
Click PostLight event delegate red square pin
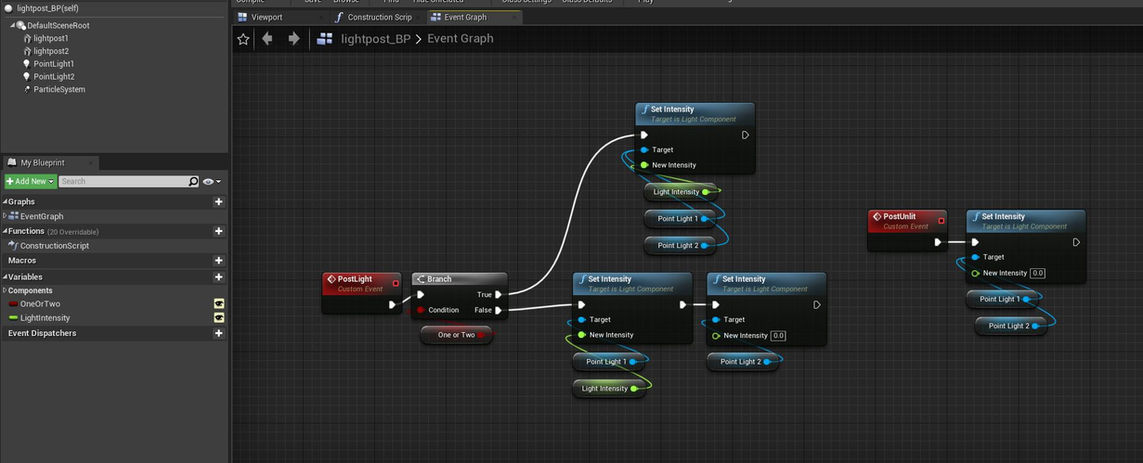coord(396,283)
